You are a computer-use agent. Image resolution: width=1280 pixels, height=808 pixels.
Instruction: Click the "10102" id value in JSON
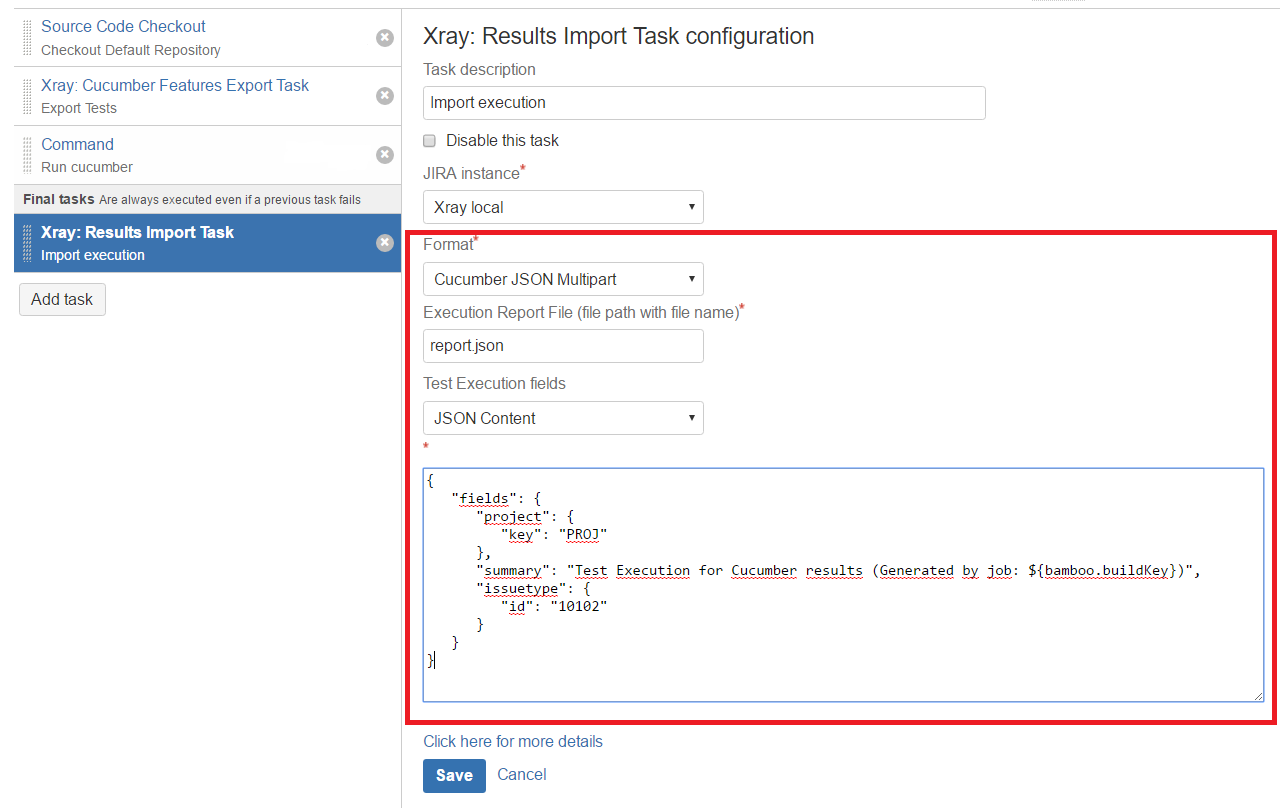coord(579,607)
